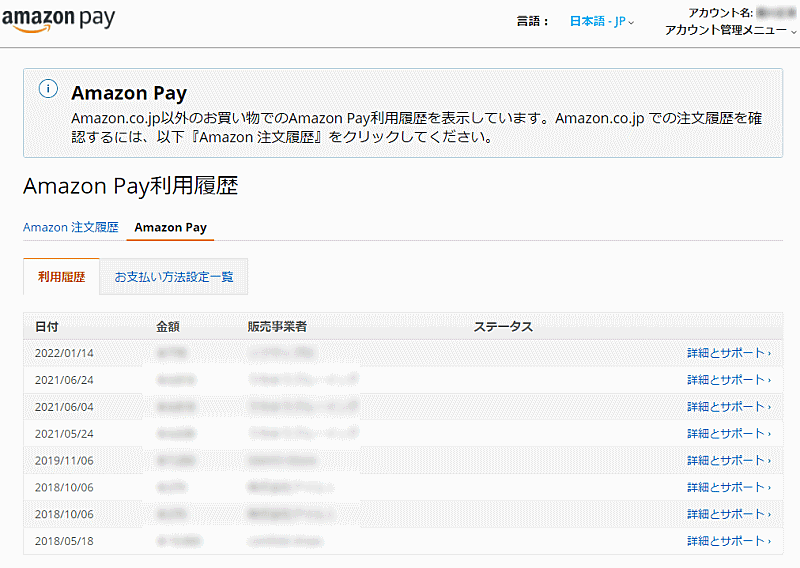Viewport: 800px width, 568px height.
Task: Click the 日付 column header
Action: pos(47,327)
